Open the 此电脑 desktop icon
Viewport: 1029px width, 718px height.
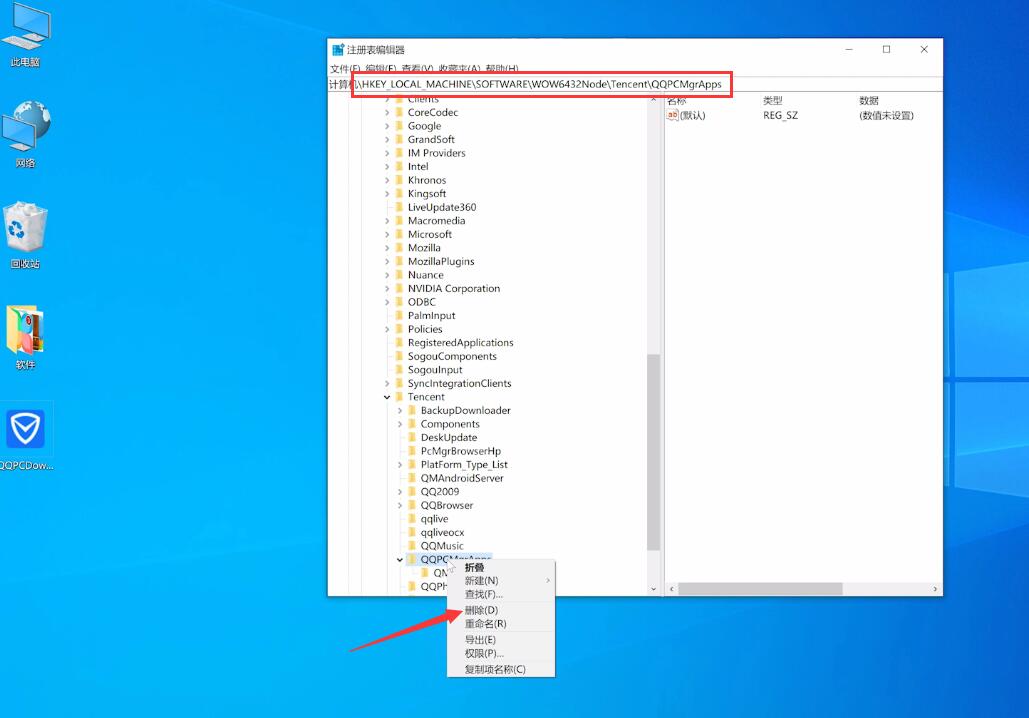click(x=25, y=35)
